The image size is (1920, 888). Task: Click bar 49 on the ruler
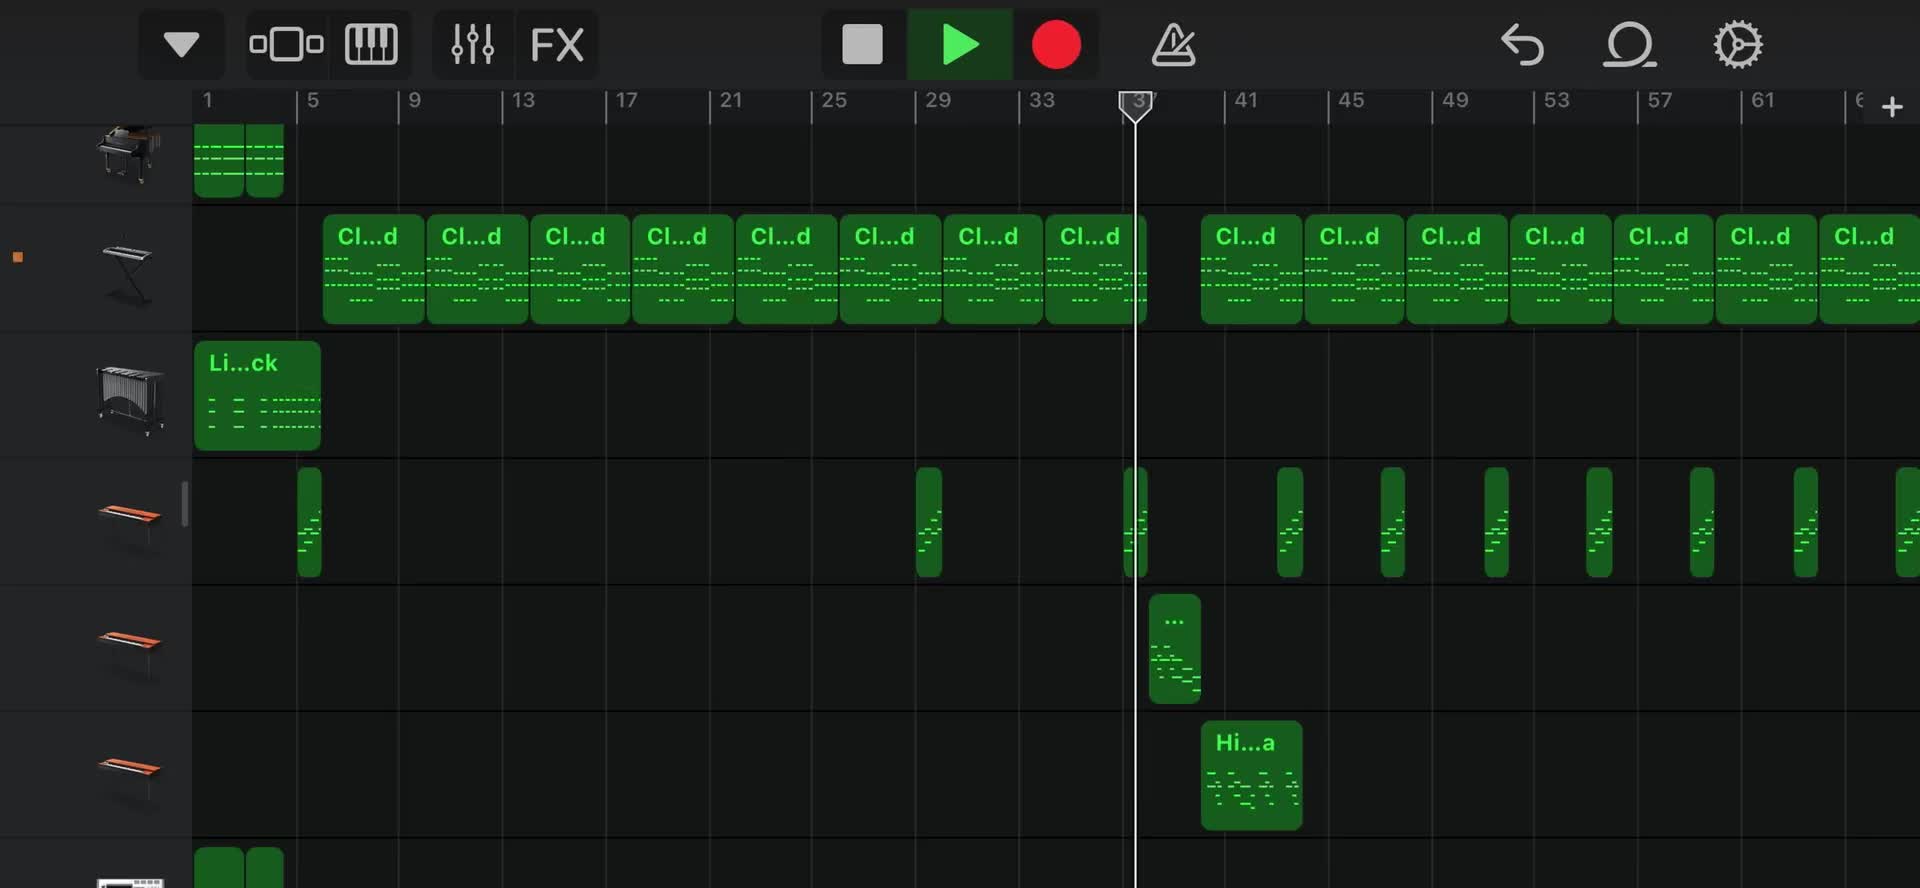(1455, 101)
